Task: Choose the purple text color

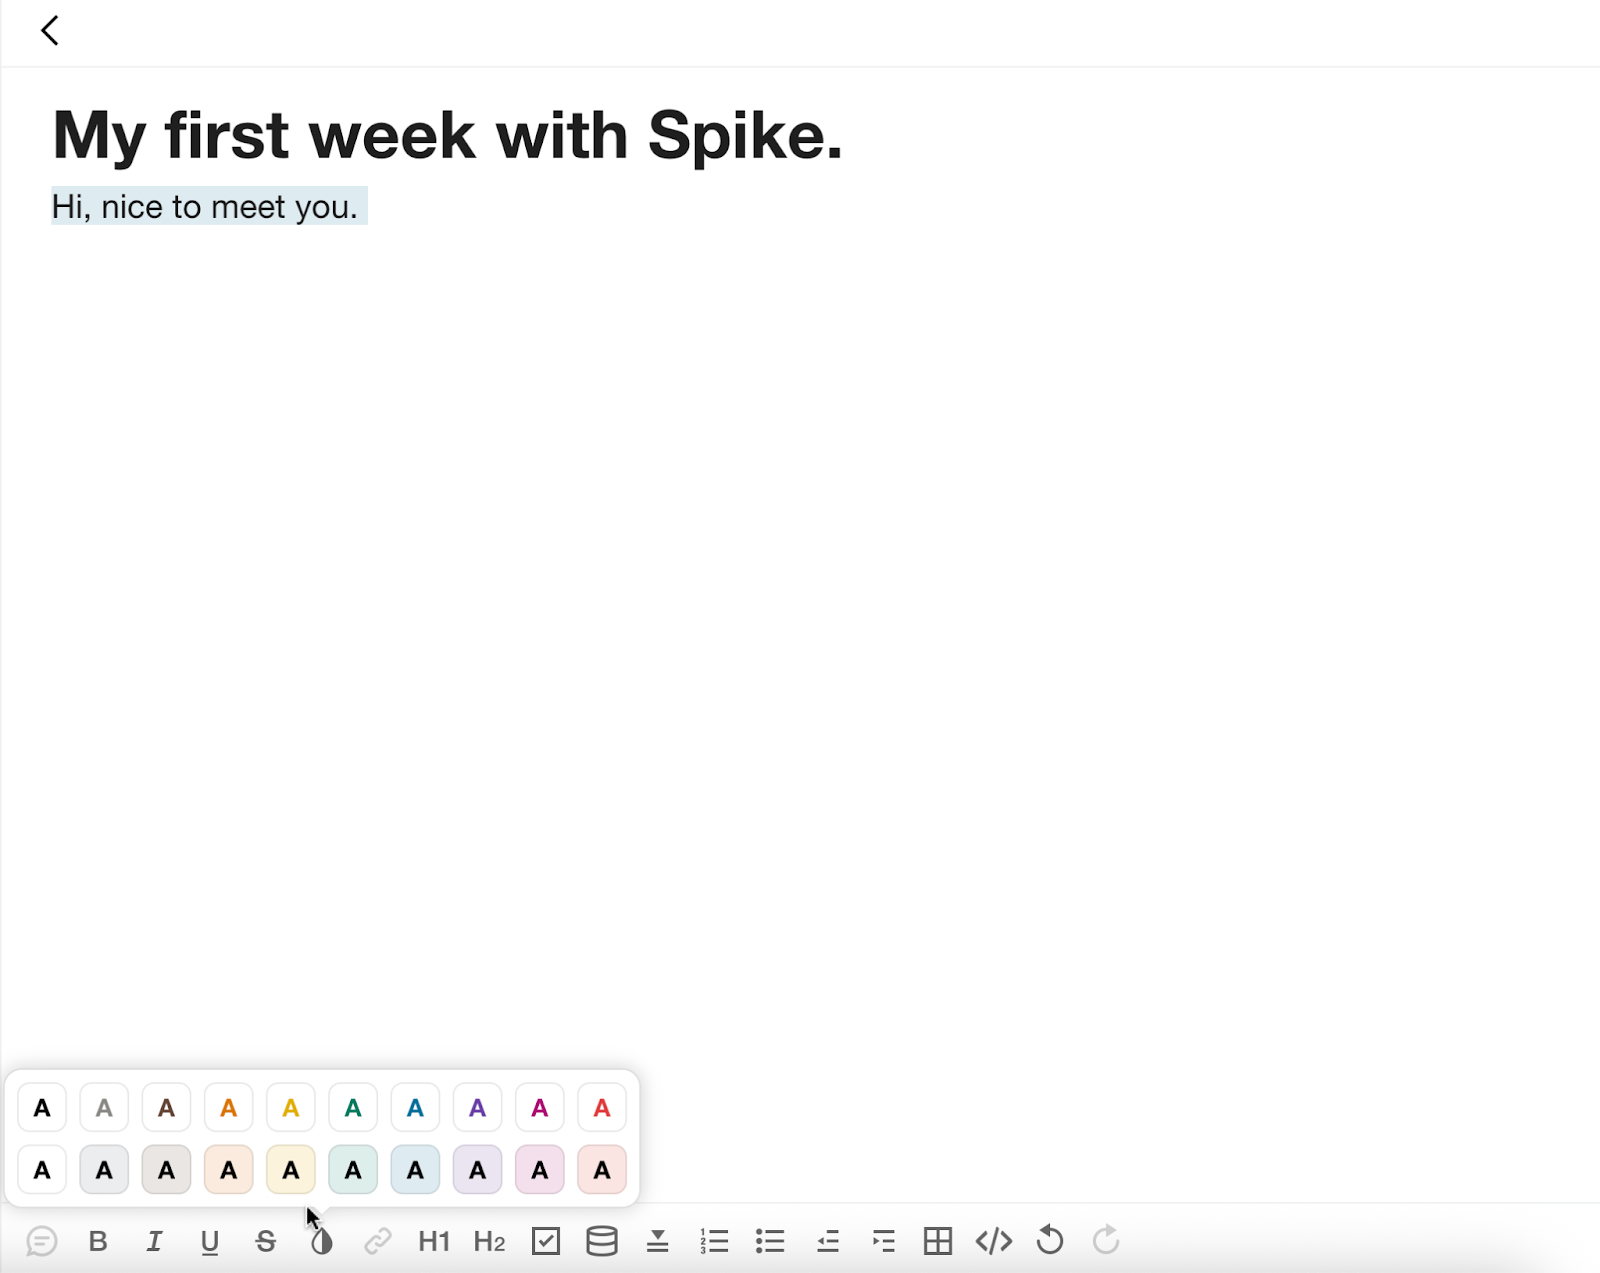Action: coord(477,1107)
